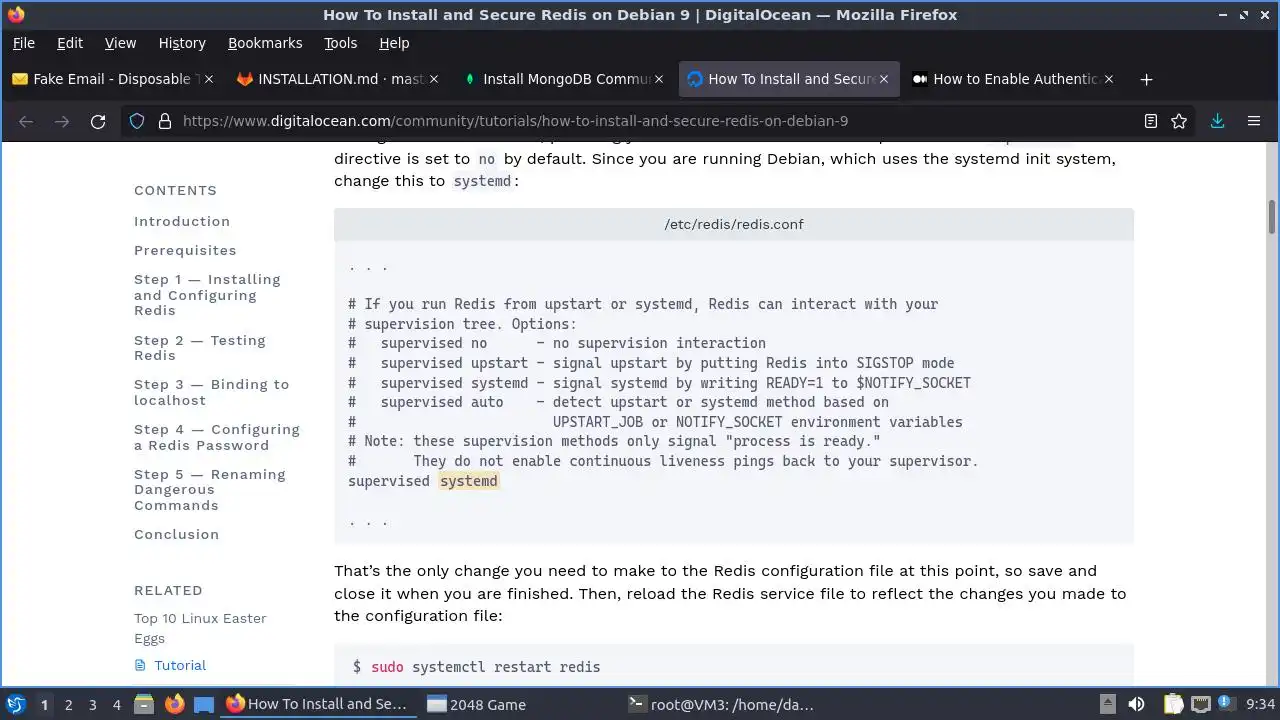Click the page vertical scrollbar thumb
Image resolution: width=1280 pixels, height=720 pixels.
point(1272,217)
